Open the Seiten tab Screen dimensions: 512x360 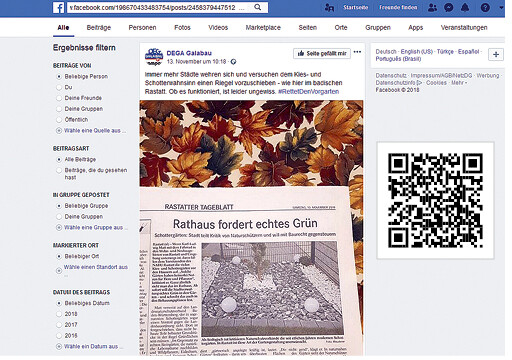pyautogui.click(x=308, y=28)
